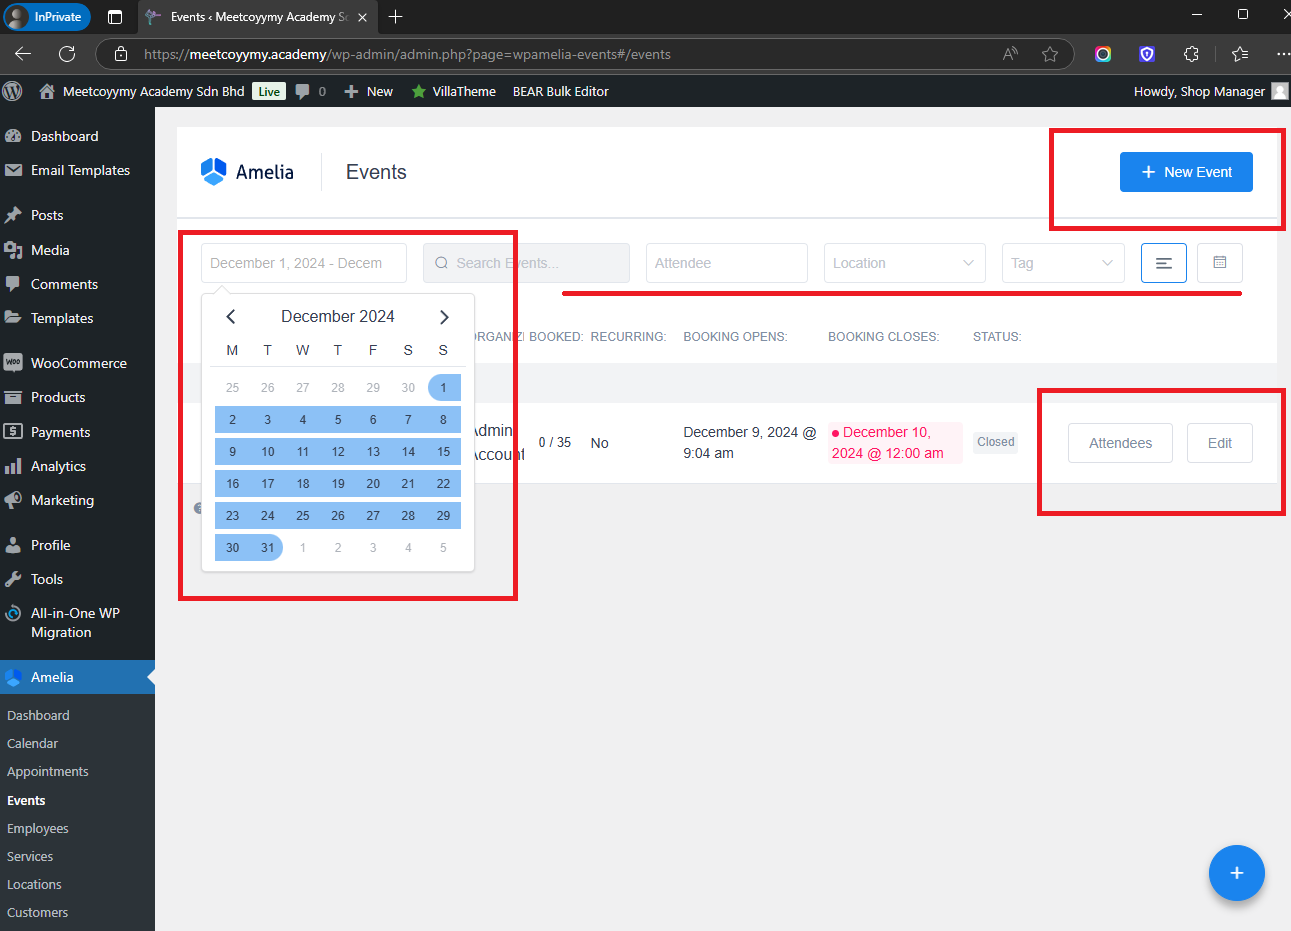1291x931 pixels.
Task: Open Appointments under Amelia submenu
Action: coord(48,772)
